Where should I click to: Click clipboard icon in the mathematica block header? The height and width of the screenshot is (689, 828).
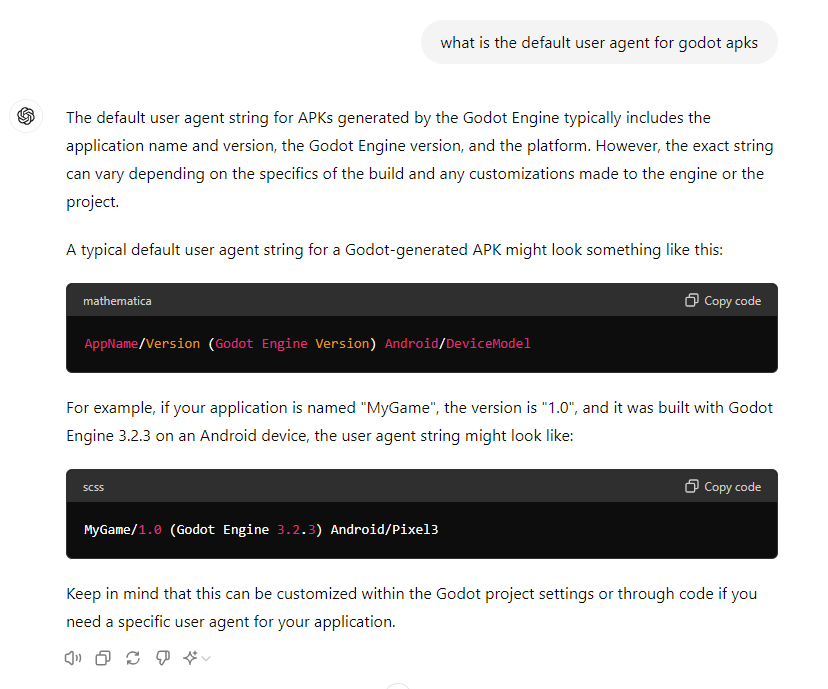coord(692,300)
